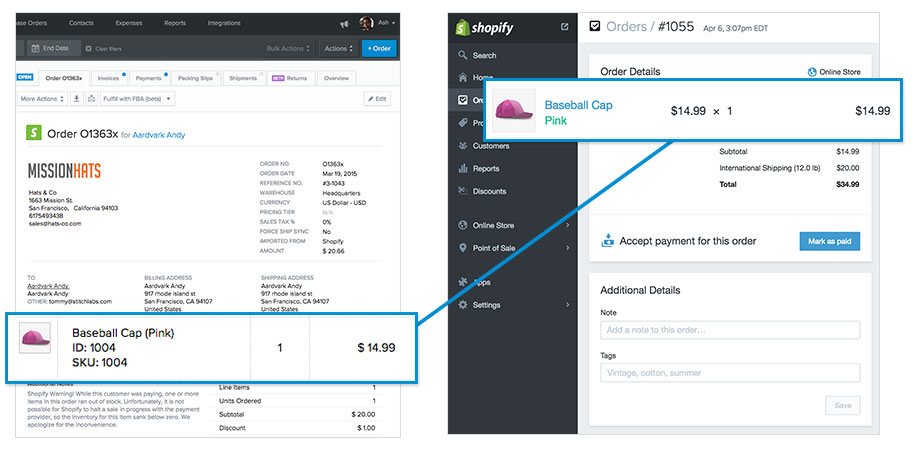Click the Edit button with pencil
This screenshot has width=912, height=450.
[377, 99]
